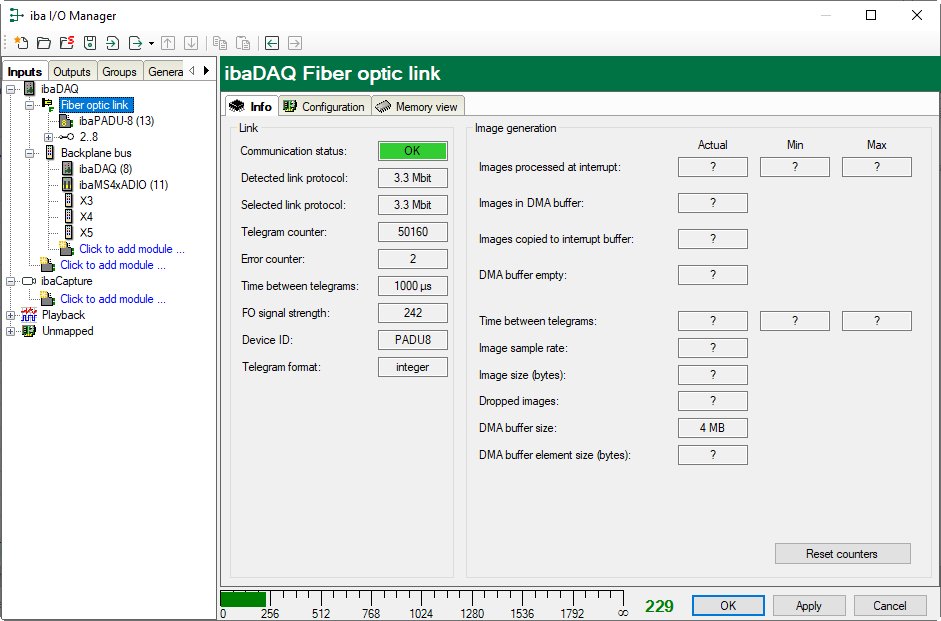Switch to the Outputs tab
941x621 pixels.
point(72,72)
